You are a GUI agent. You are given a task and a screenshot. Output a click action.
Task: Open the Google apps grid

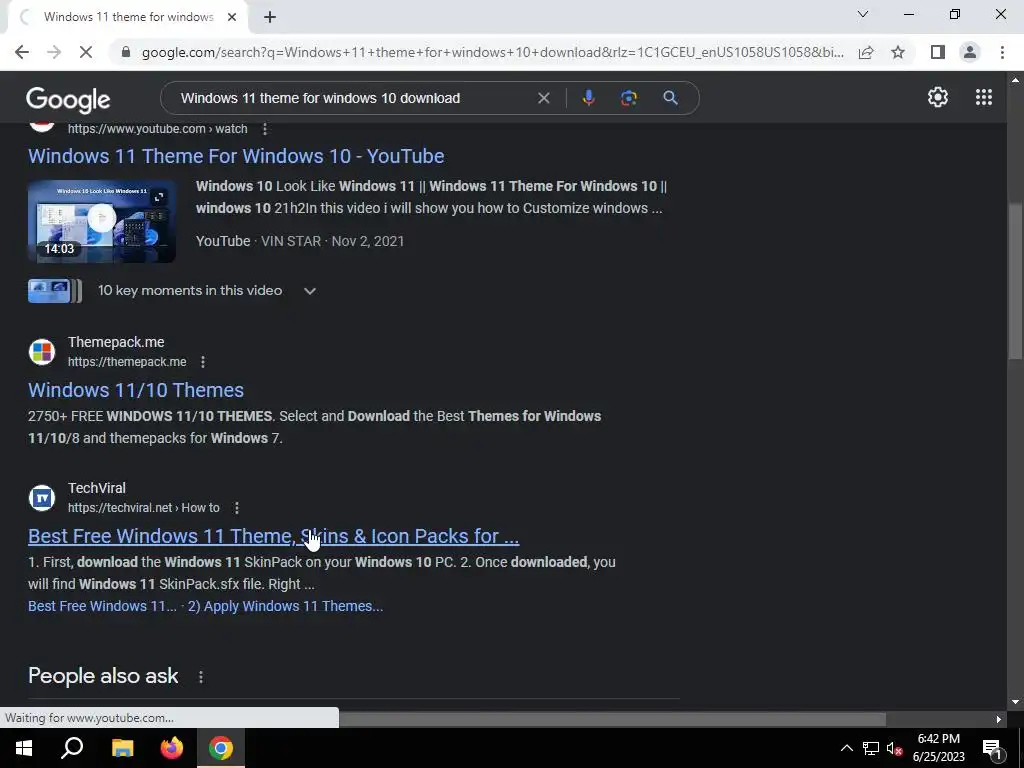coord(984,97)
